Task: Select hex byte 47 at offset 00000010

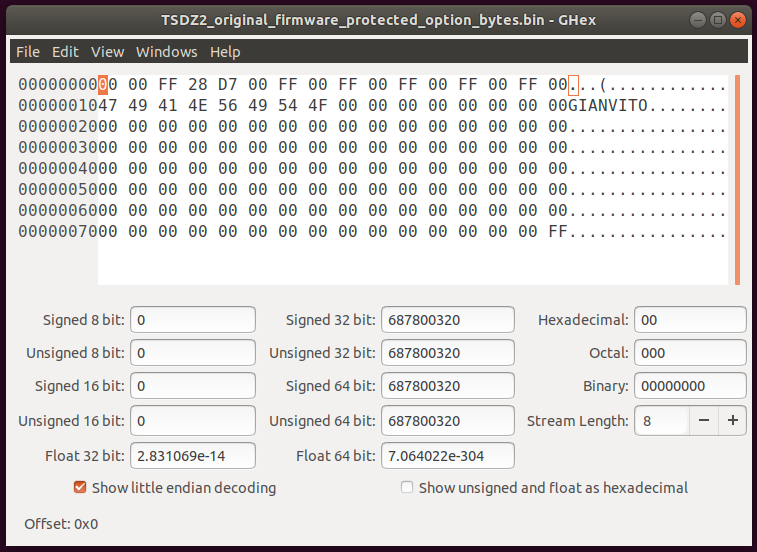Action: pyautogui.click(x=108, y=105)
